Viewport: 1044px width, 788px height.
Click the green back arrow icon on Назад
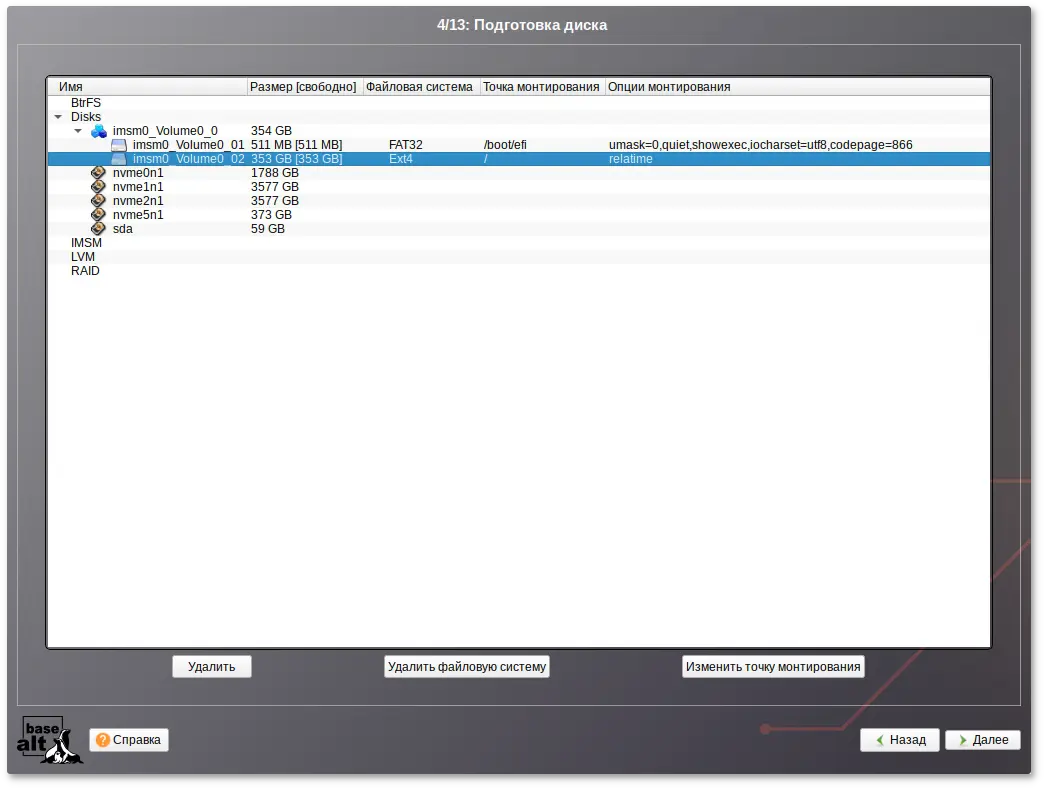(880, 740)
